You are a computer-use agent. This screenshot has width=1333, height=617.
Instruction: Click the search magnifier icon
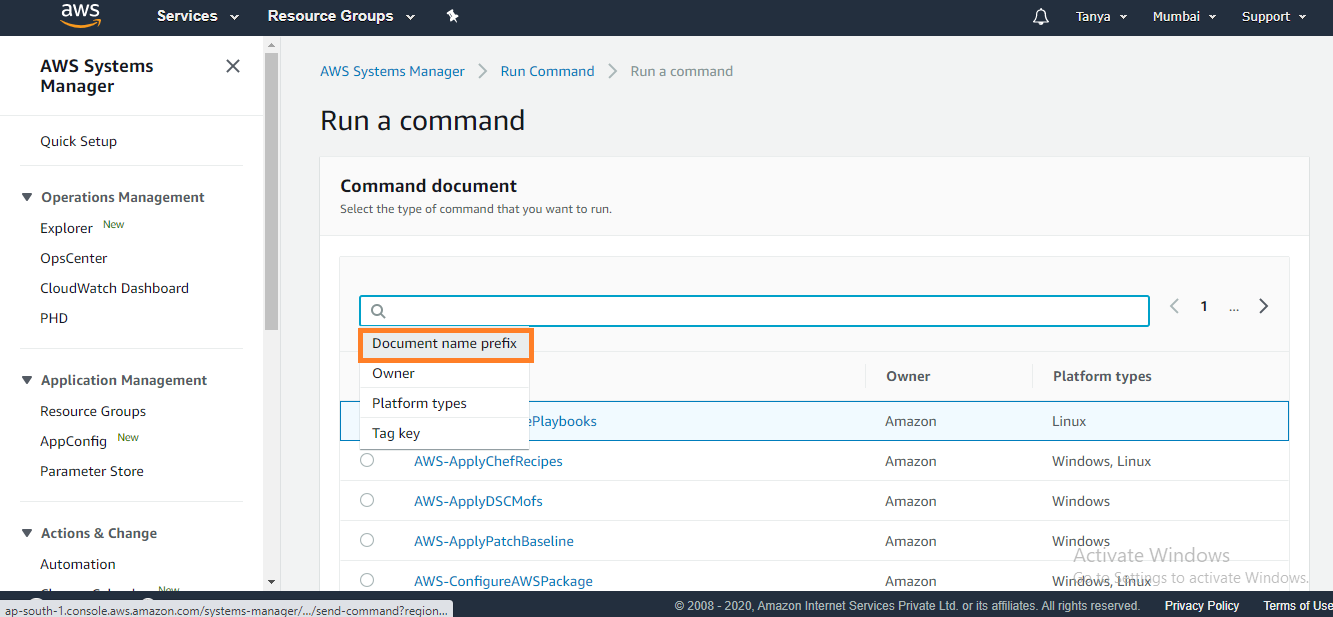coord(378,311)
